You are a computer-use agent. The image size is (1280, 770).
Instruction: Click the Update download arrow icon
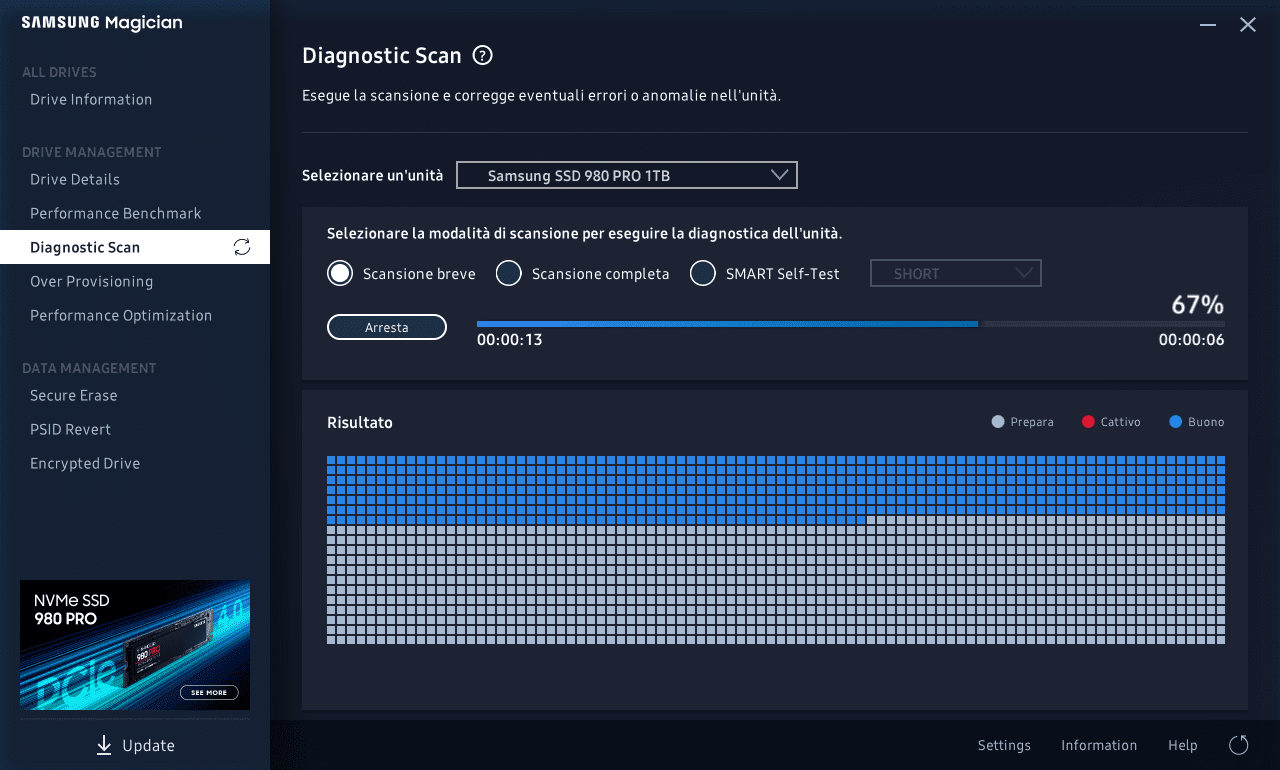click(x=104, y=745)
